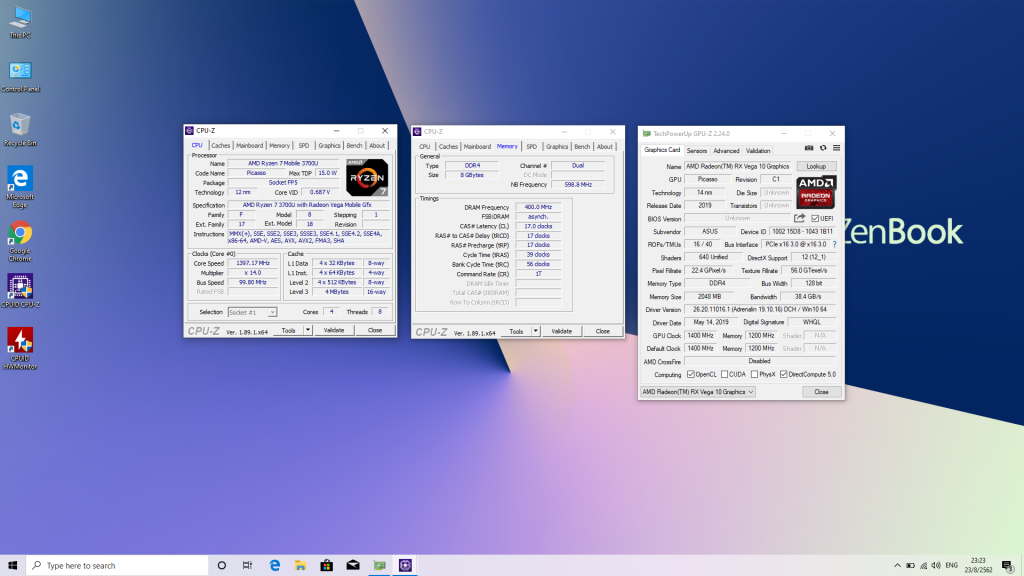Open Mainboard tab in first CPU-Z window
This screenshot has width=1024, height=576.
pyautogui.click(x=249, y=146)
